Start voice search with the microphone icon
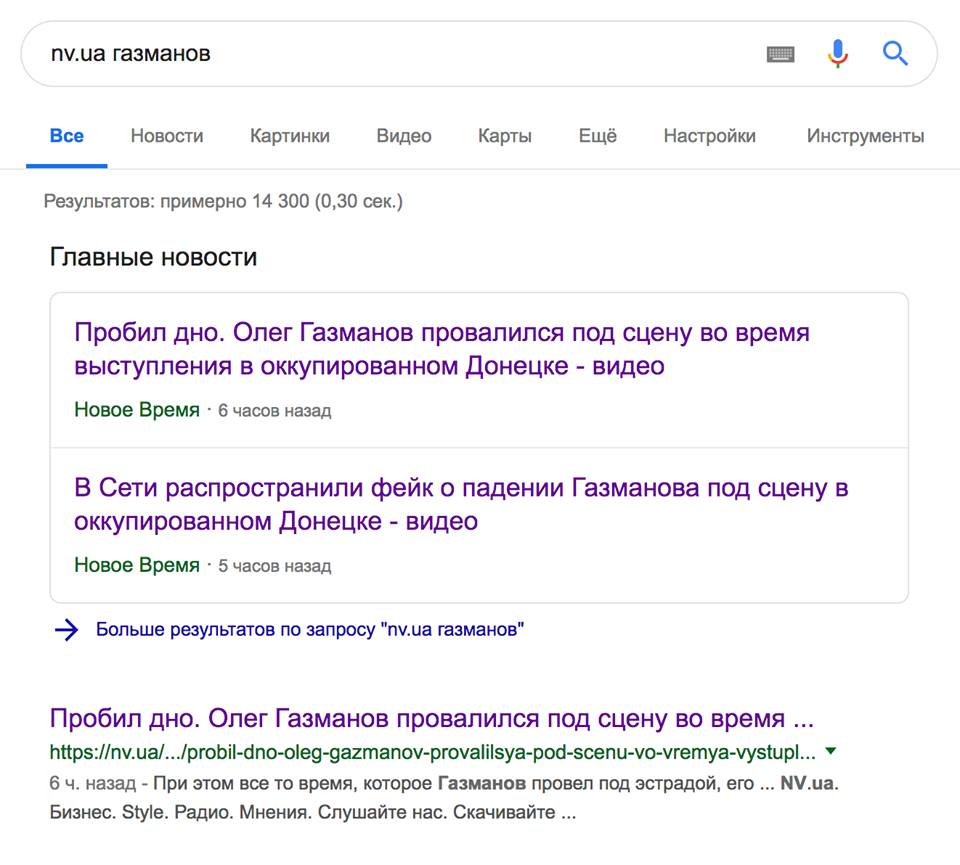The image size is (960, 865). pyautogui.click(x=838, y=54)
